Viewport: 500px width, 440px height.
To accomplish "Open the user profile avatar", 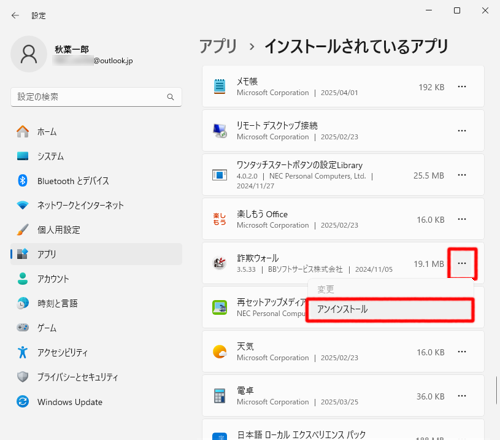I will [29, 54].
